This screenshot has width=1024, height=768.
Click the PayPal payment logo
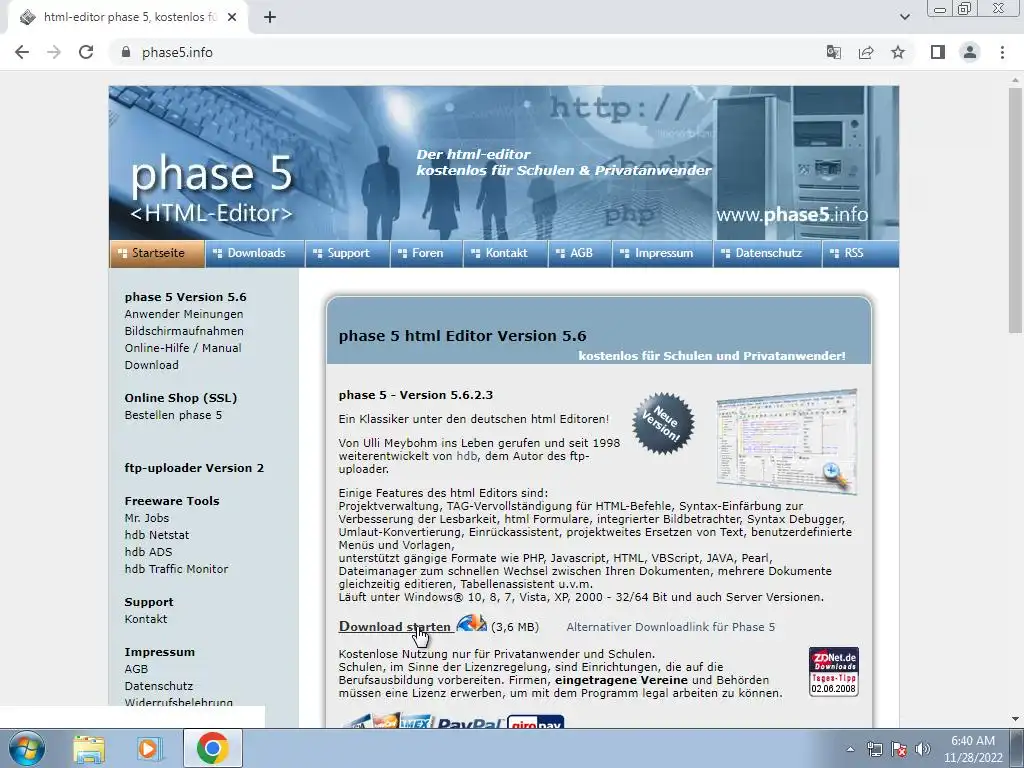[470, 722]
